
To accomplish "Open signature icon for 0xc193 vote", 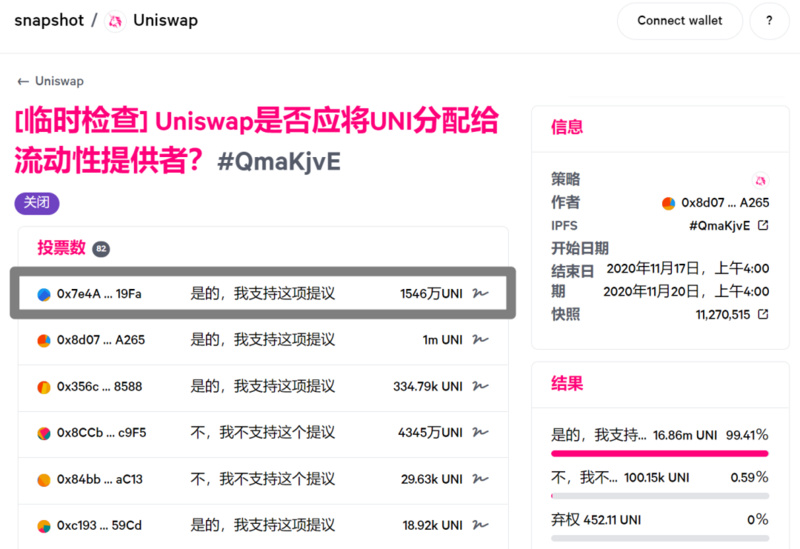I will tap(480, 525).
